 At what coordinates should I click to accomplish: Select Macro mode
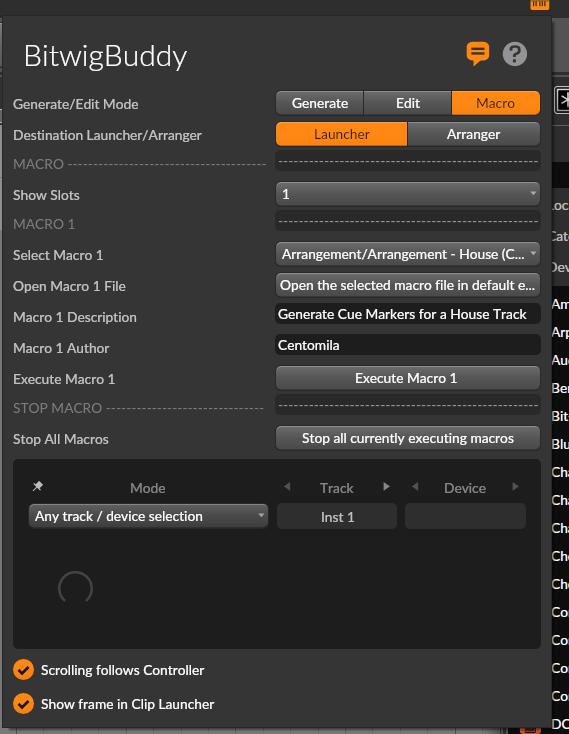coord(496,103)
